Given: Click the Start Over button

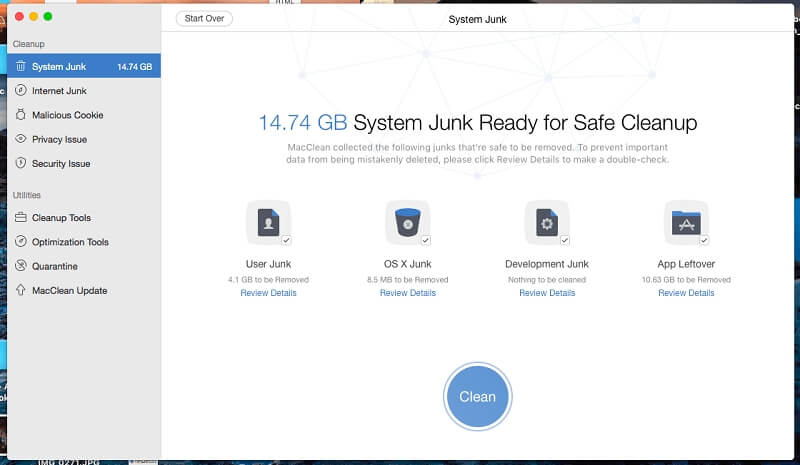Looking at the screenshot, I should coord(204,18).
